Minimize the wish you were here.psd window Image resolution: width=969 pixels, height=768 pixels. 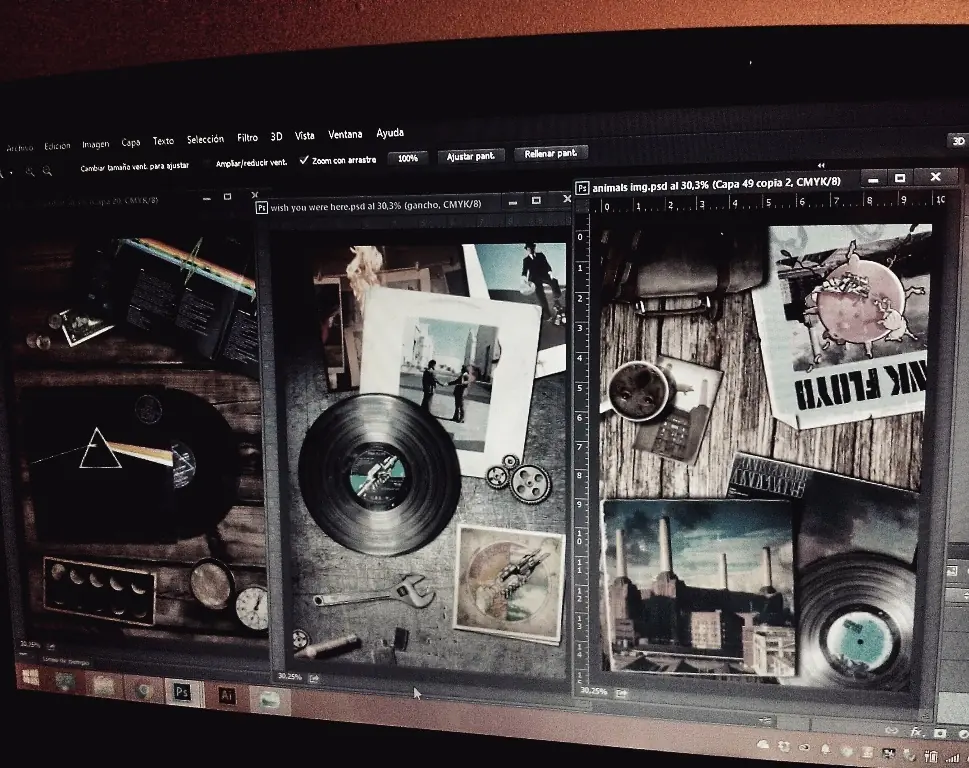[512, 201]
